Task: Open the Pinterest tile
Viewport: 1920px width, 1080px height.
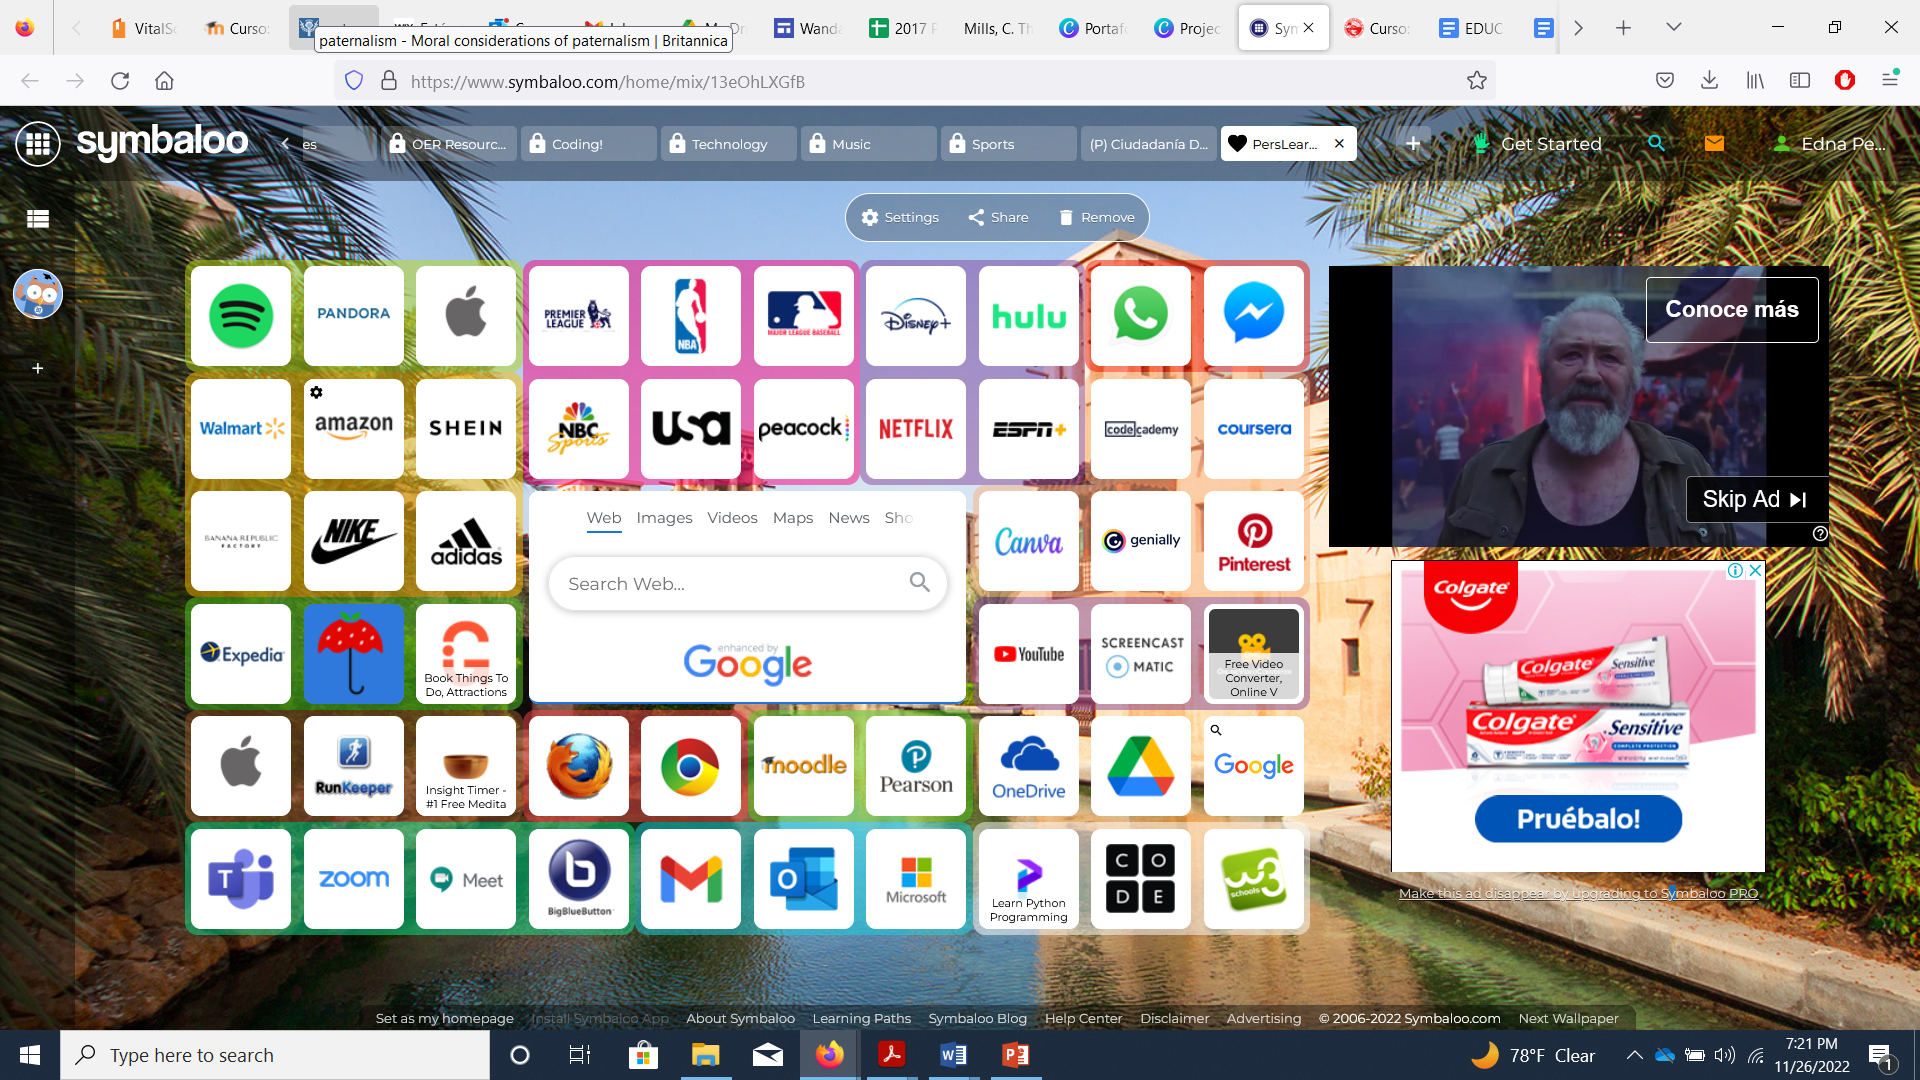Action: (1254, 541)
